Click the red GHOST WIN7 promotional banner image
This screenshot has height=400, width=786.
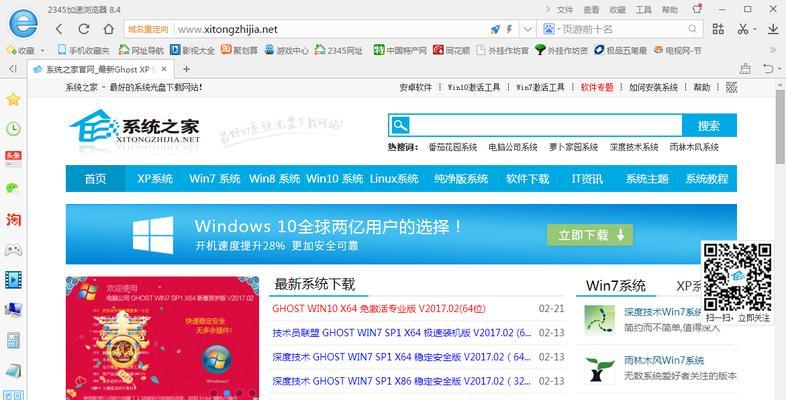coord(162,338)
